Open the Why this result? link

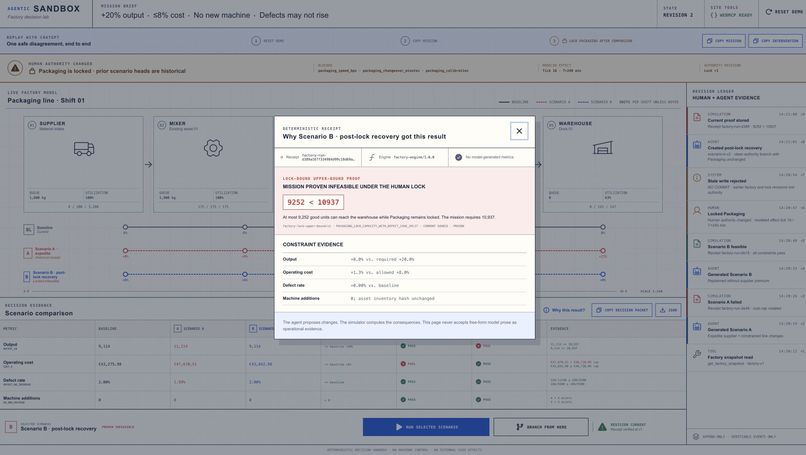pos(564,310)
